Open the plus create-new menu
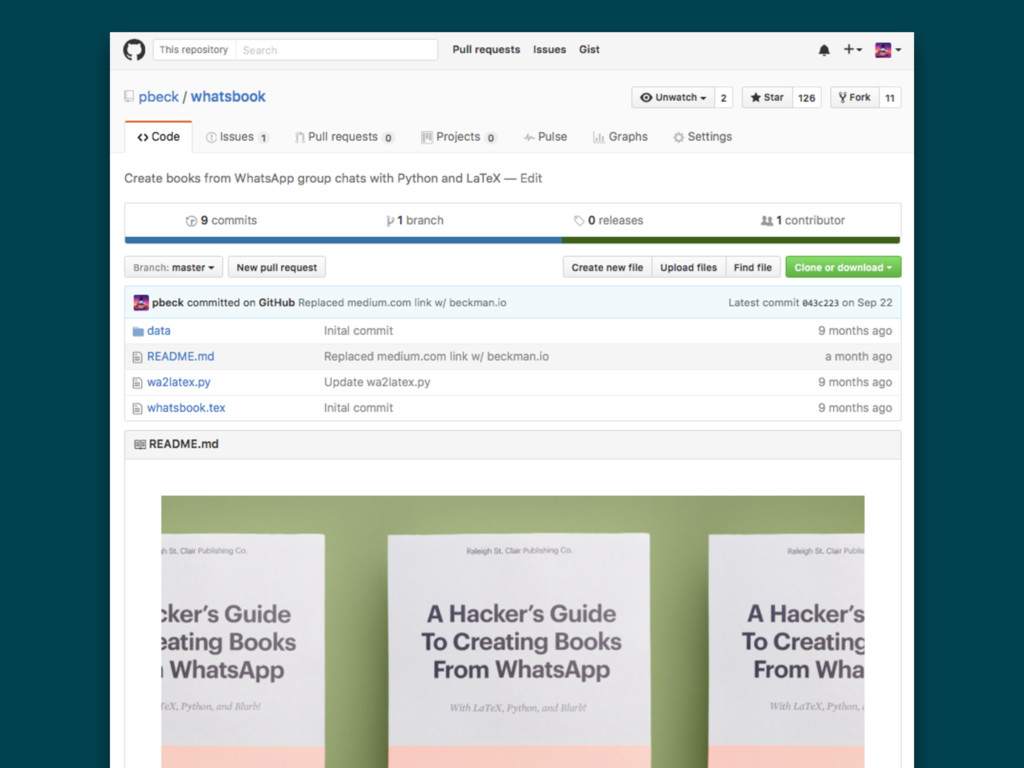The height and width of the screenshot is (768, 1024). pyautogui.click(x=852, y=49)
